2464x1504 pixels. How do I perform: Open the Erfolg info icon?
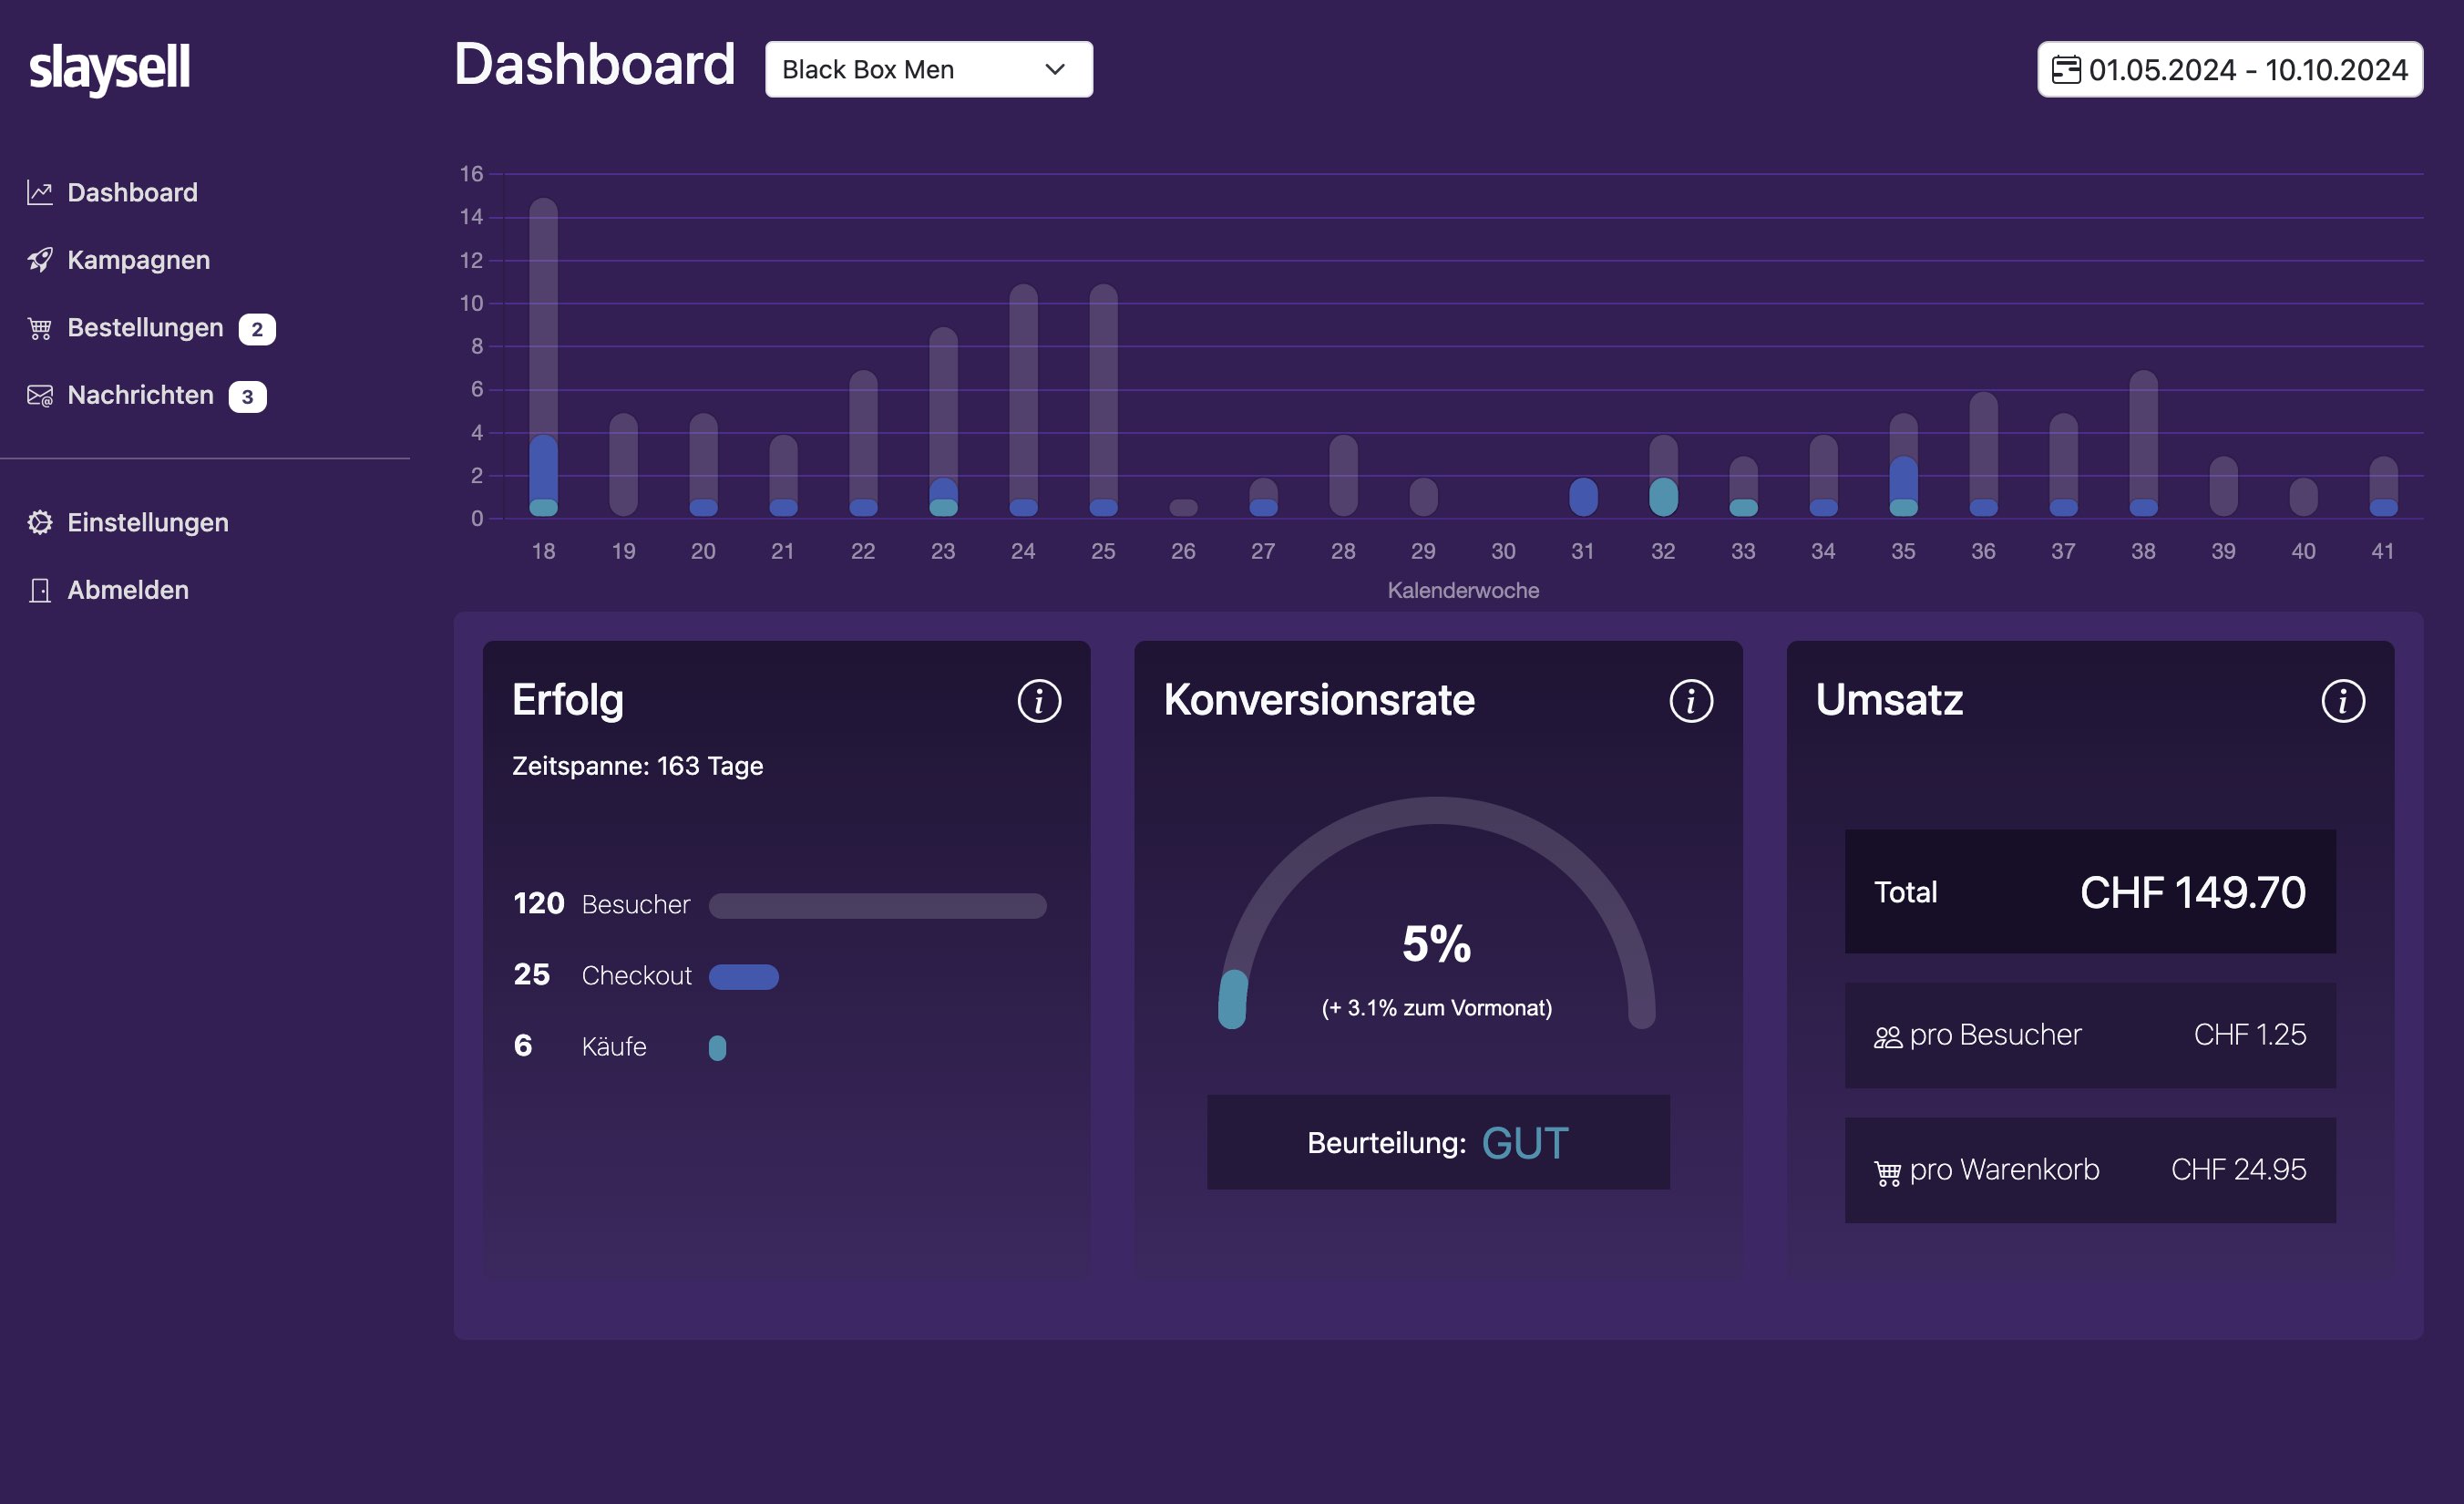pyautogui.click(x=1039, y=701)
